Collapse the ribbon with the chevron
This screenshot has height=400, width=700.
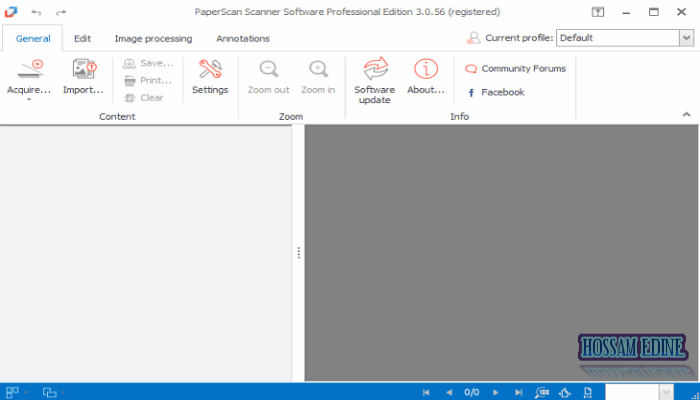[x=686, y=115]
